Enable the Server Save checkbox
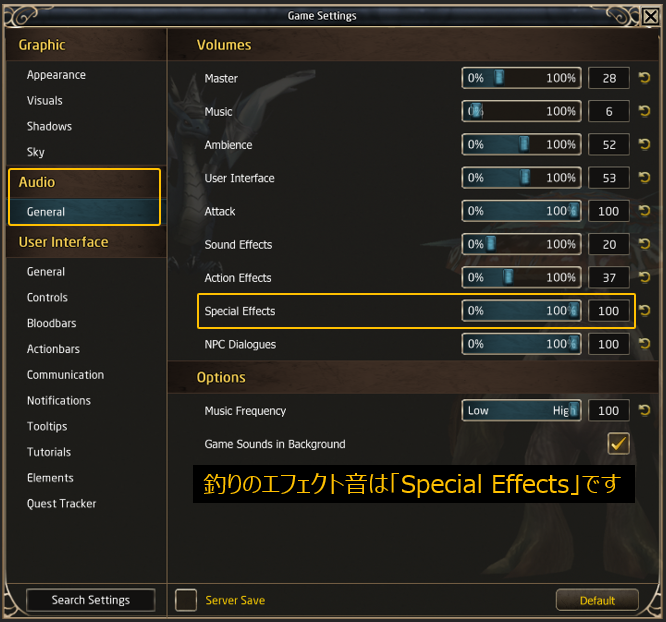 [x=186, y=600]
